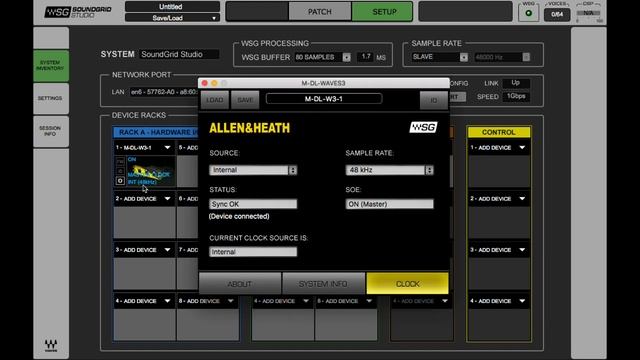Open the CLOCK tab in device dialog

point(407,283)
